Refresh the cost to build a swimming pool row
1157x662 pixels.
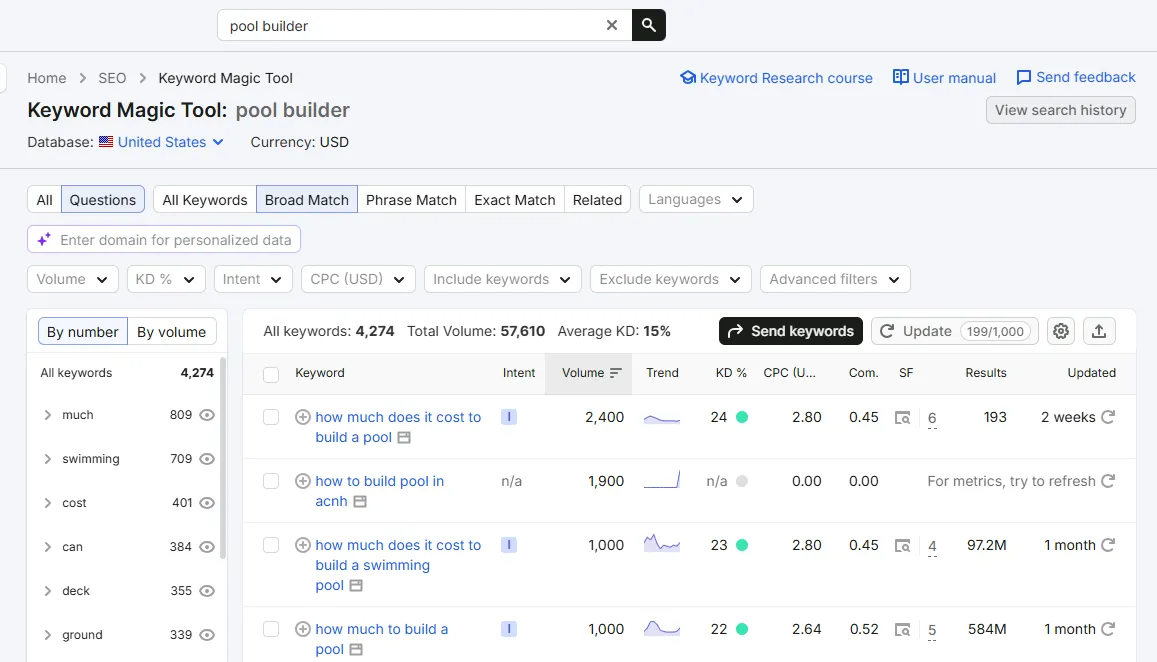[1108, 545]
